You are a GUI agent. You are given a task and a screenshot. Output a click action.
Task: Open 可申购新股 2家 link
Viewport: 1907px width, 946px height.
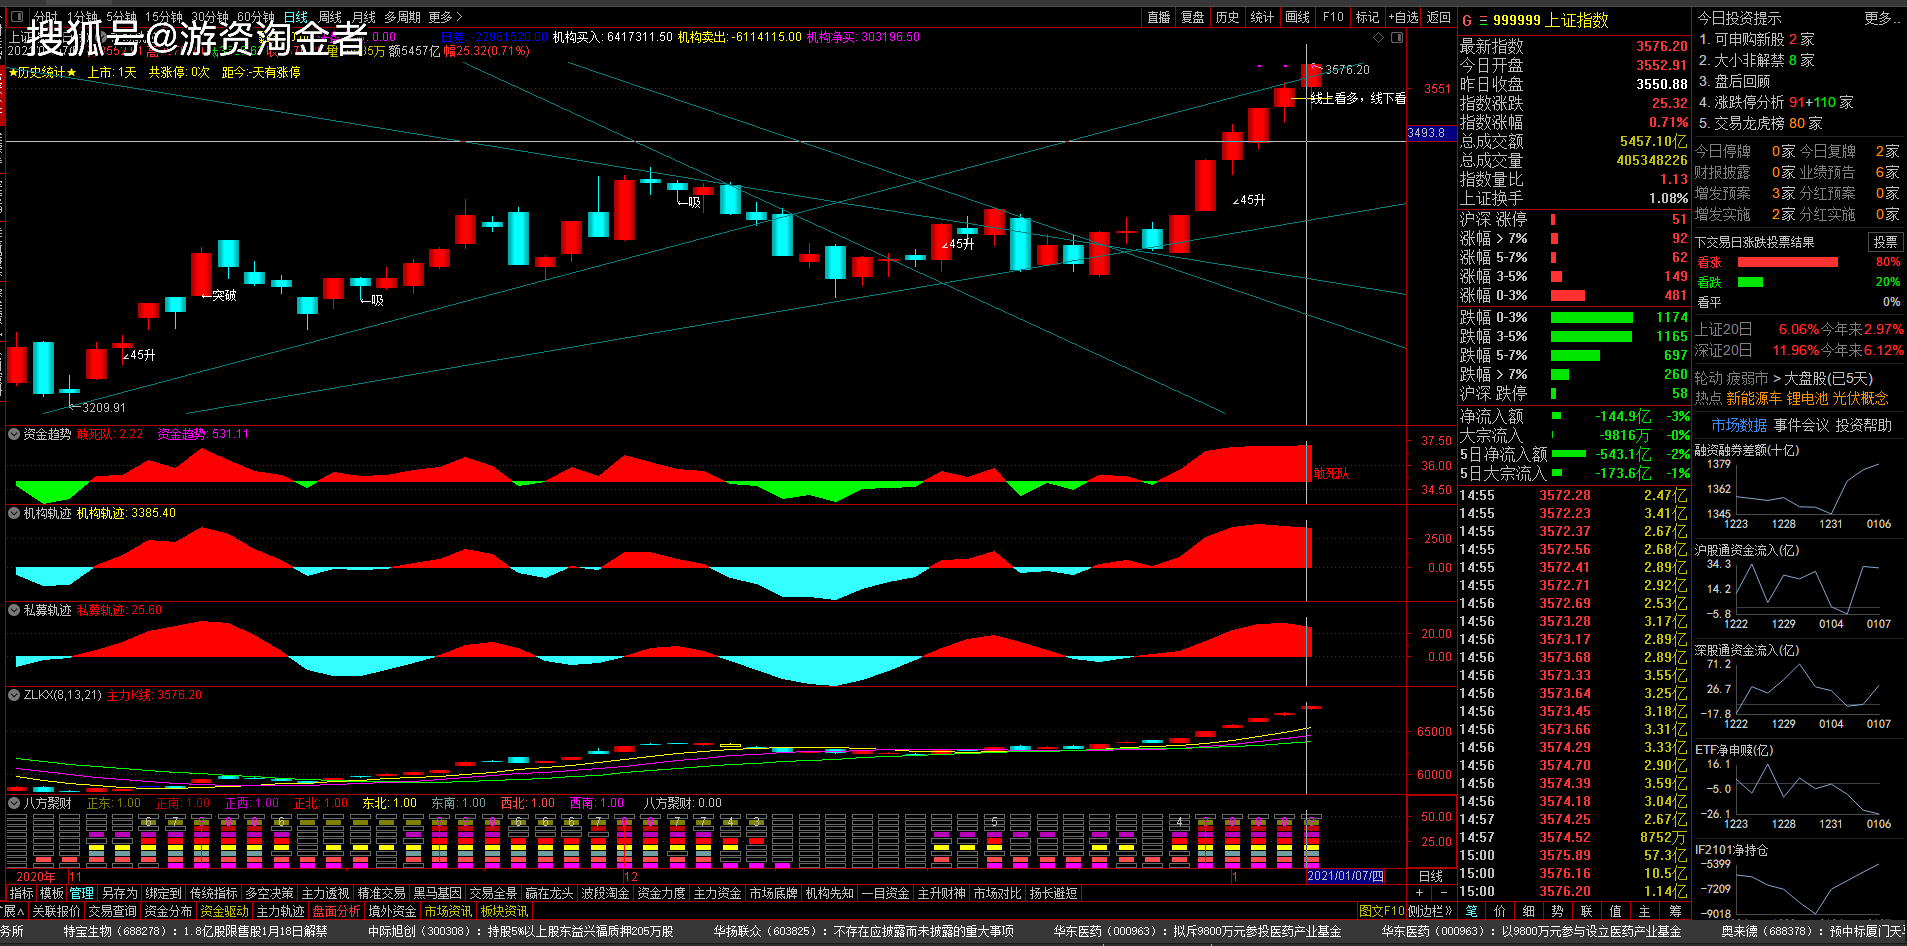[x=1755, y=39]
